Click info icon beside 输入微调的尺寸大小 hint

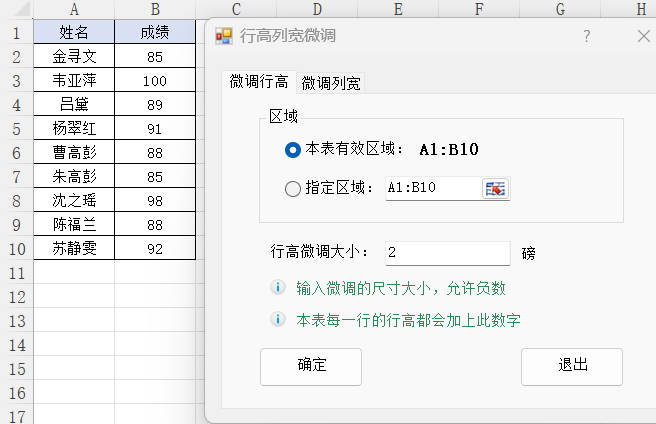tap(279, 288)
